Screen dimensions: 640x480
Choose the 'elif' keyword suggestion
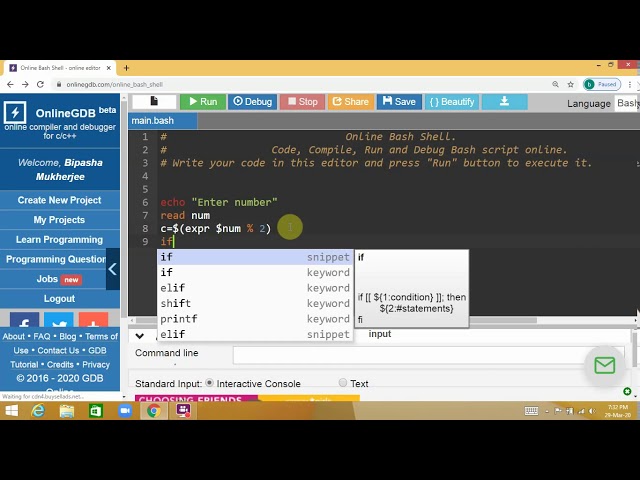coord(255,288)
